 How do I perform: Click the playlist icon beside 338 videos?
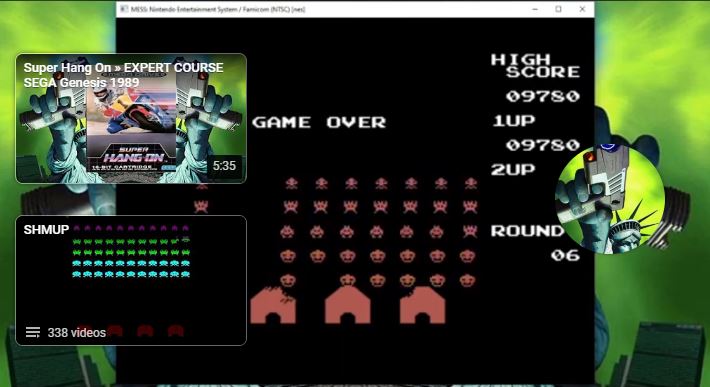tap(33, 333)
